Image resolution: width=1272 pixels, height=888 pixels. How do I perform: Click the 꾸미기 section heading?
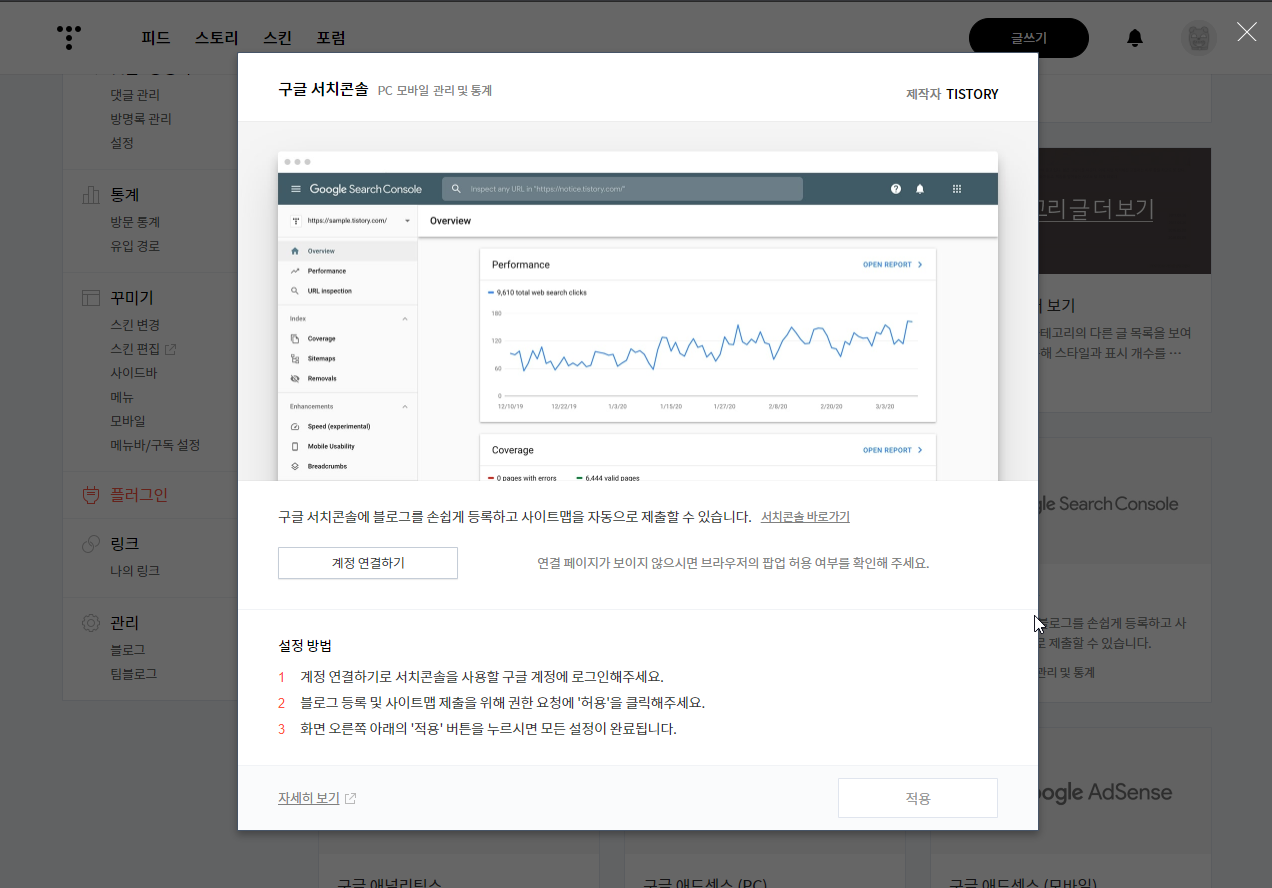pos(132,298)
